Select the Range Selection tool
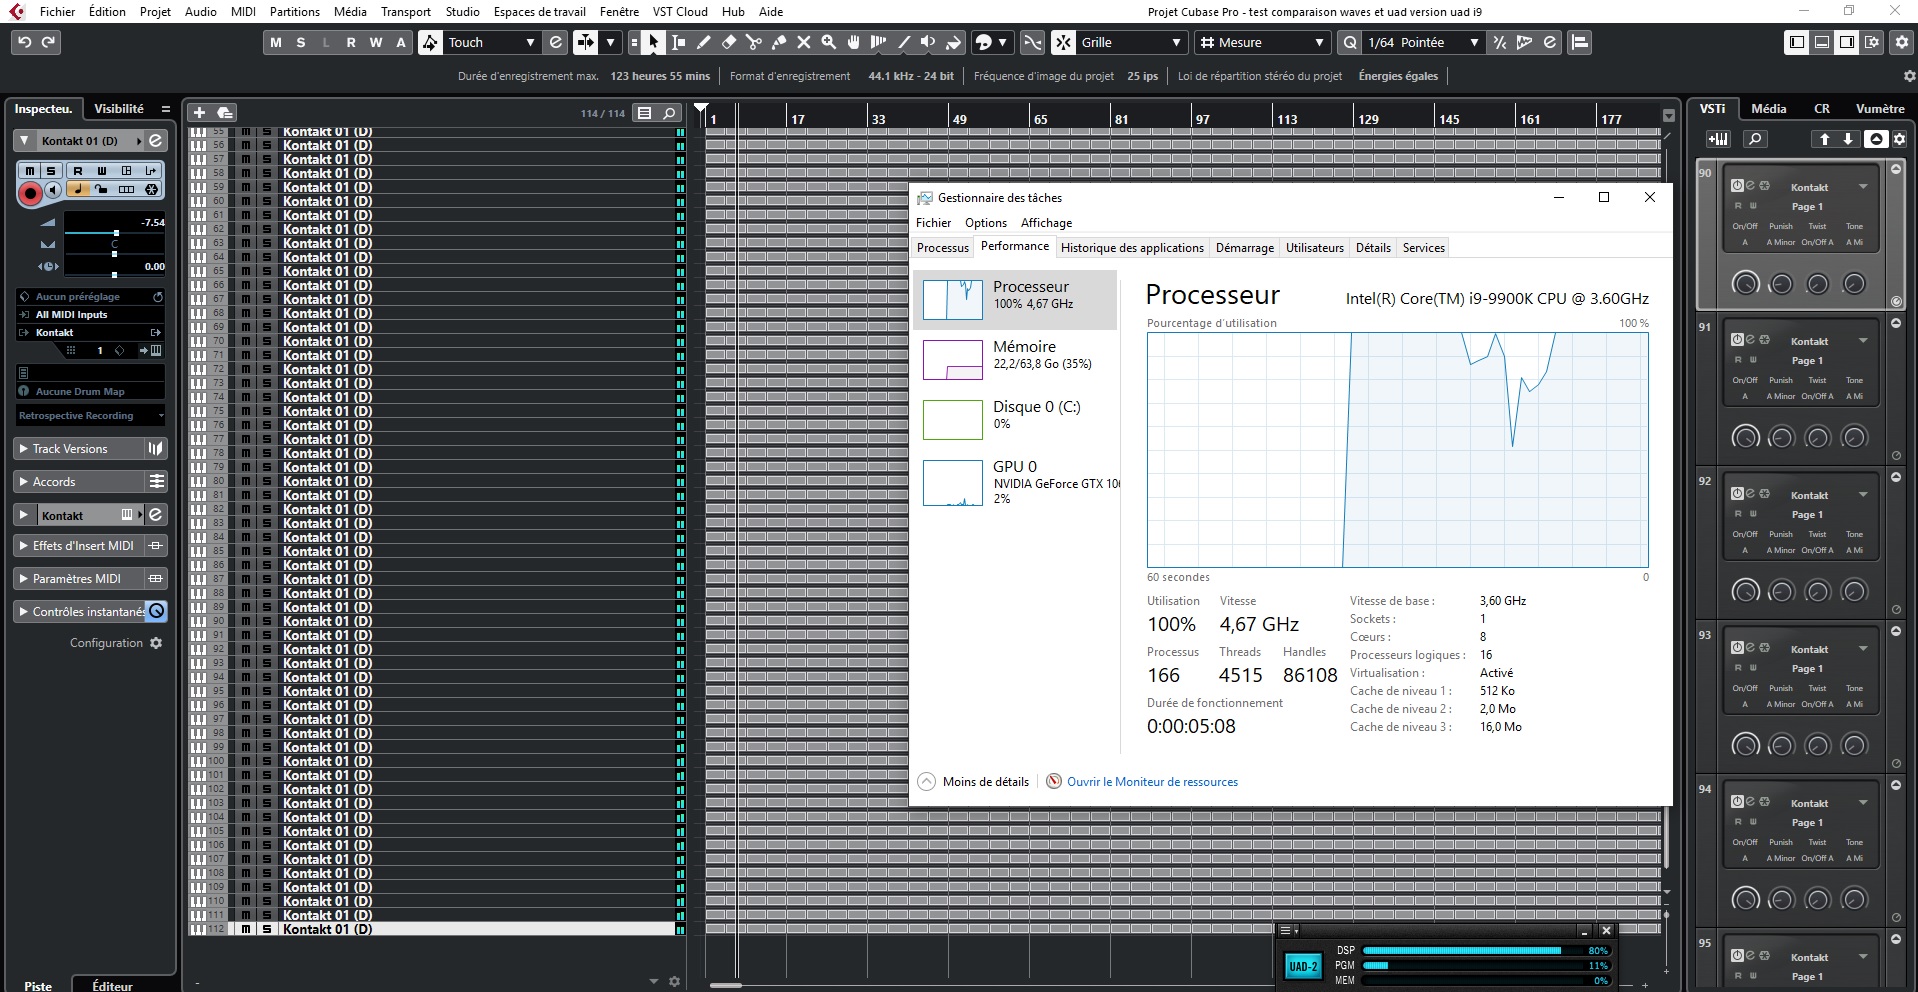1918x992 pixels. [x=678, y=42]
